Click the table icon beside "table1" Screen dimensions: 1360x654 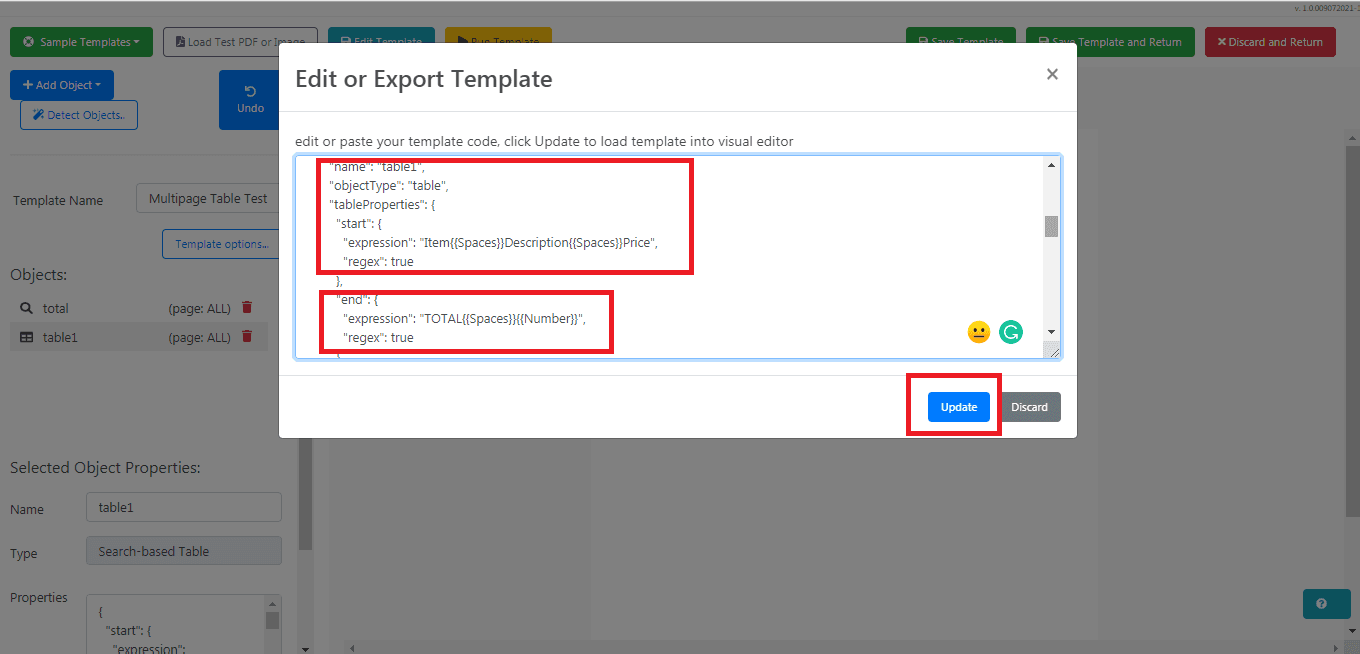pos(26,337)
